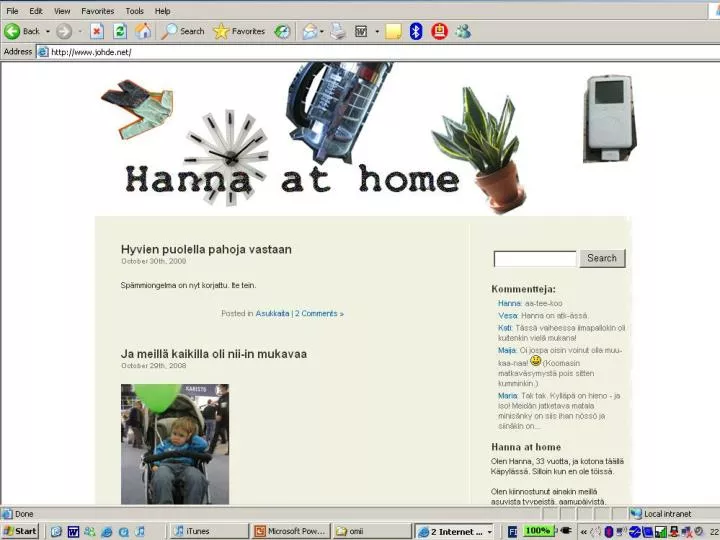Click the red round toolbar icon
The width and height of the screenshot is (720, 540).
tap(439, 31)
